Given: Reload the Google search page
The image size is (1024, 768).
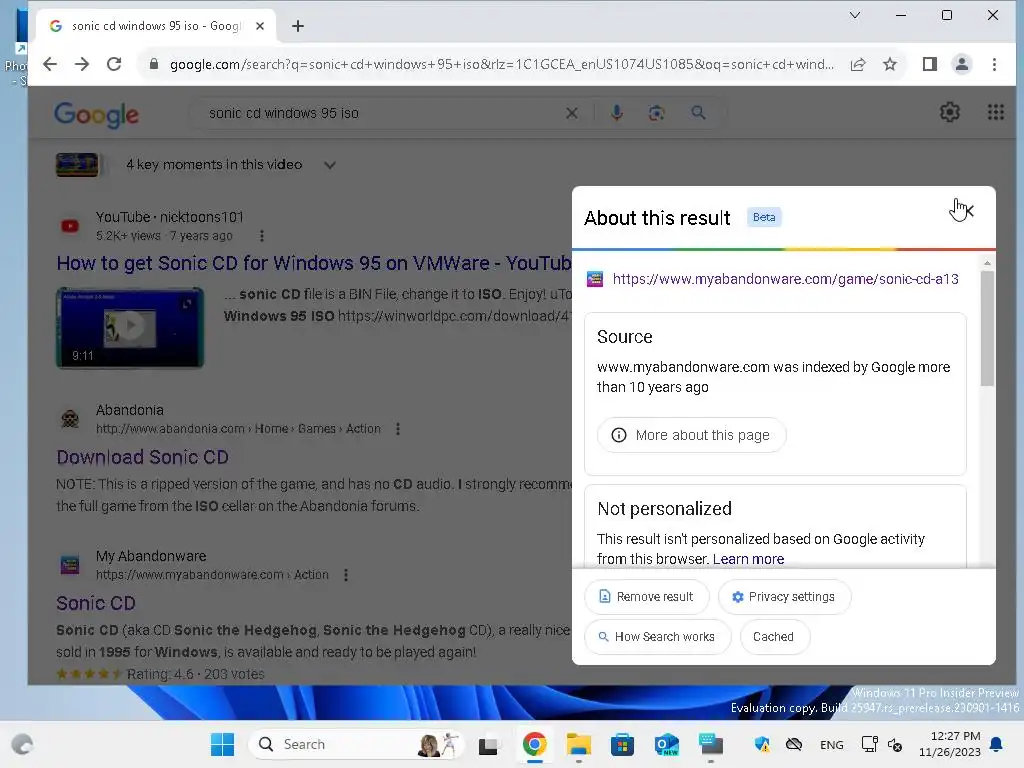Looking at the screenshot, I should point(114,64).
